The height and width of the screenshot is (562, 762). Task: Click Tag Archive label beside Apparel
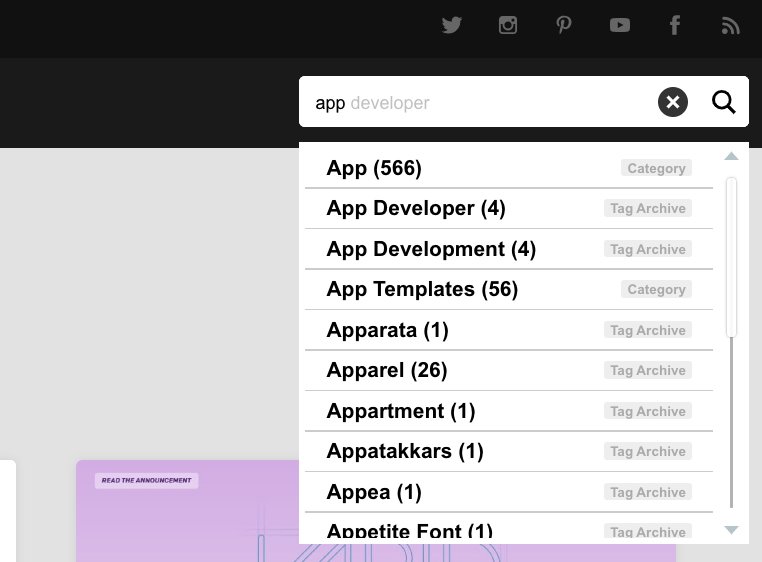click(x=648, y=370)
